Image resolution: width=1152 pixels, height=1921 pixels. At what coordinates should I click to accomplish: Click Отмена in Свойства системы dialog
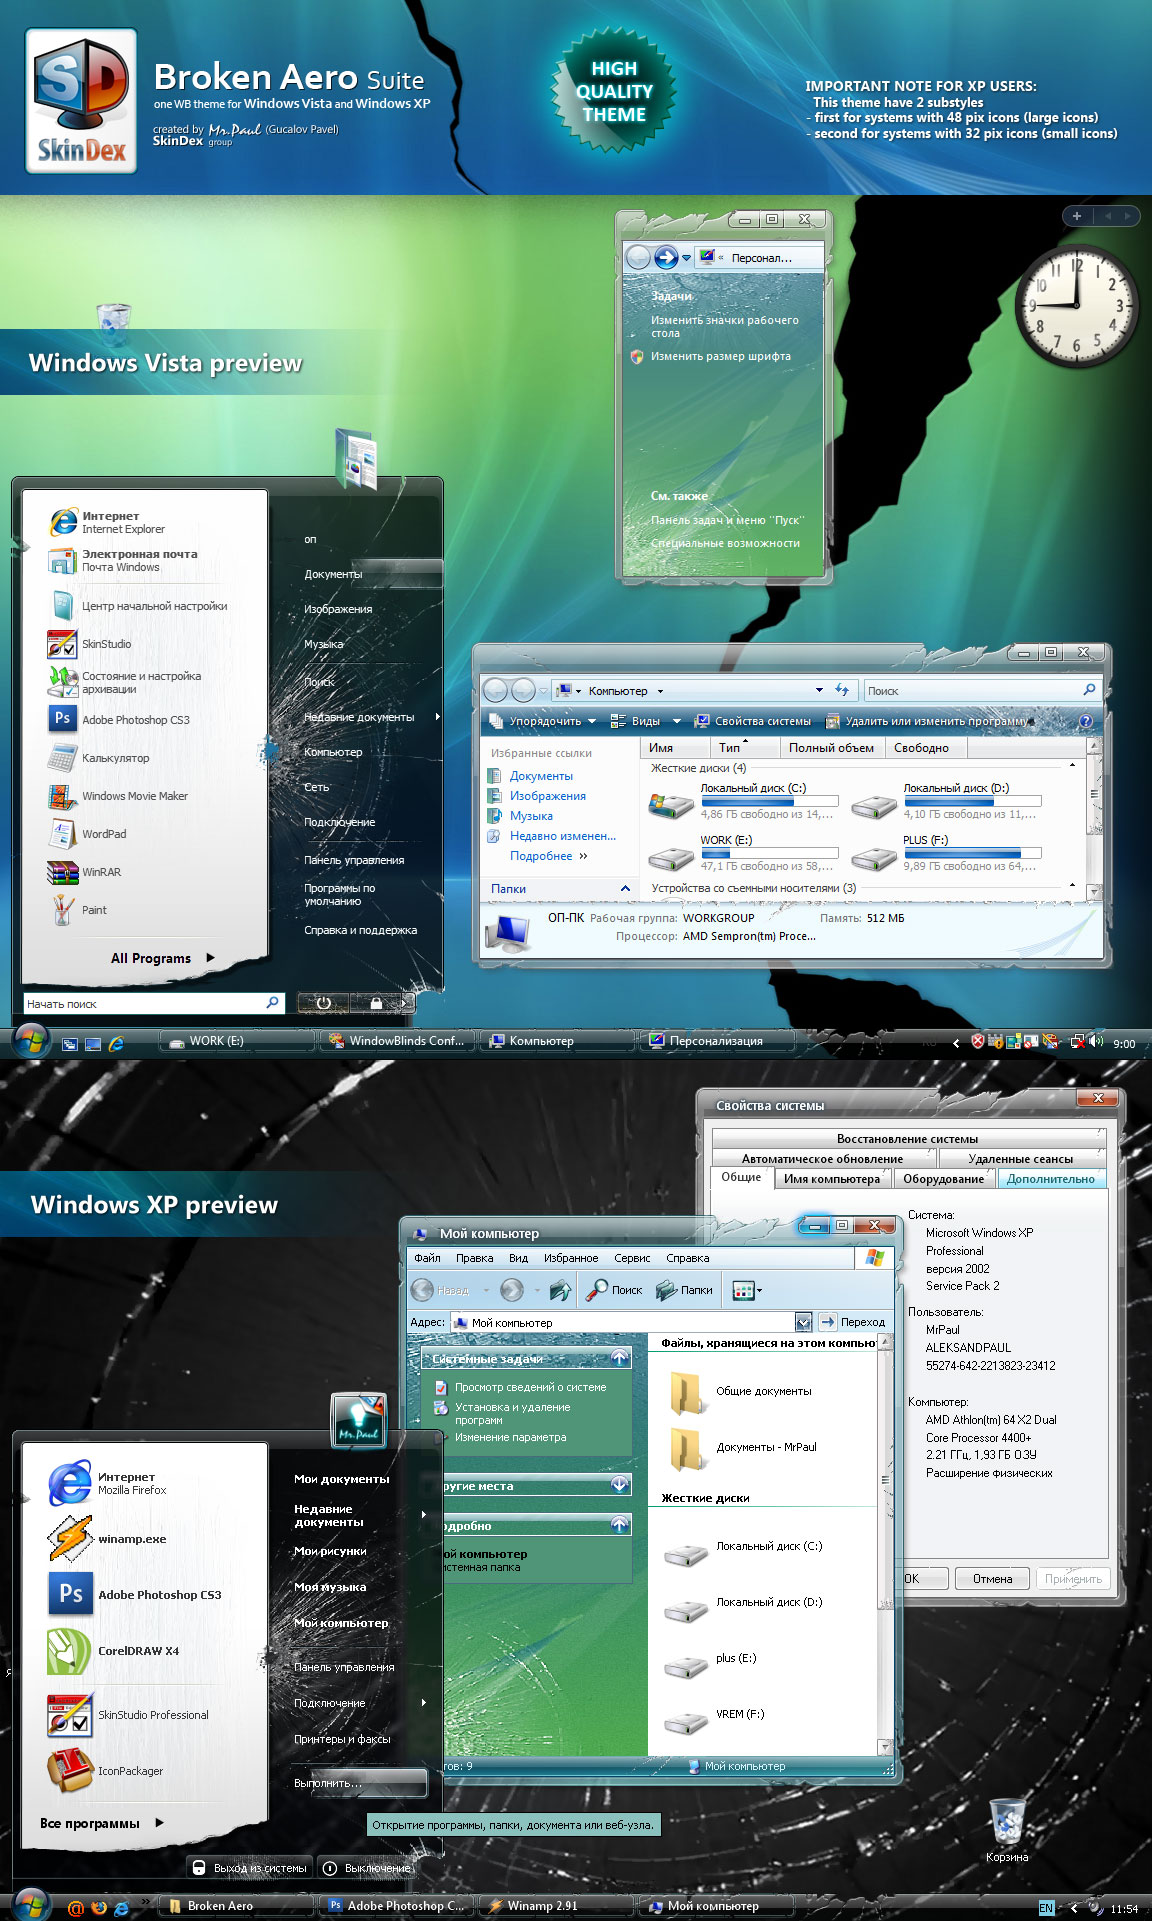point(993,1579)
